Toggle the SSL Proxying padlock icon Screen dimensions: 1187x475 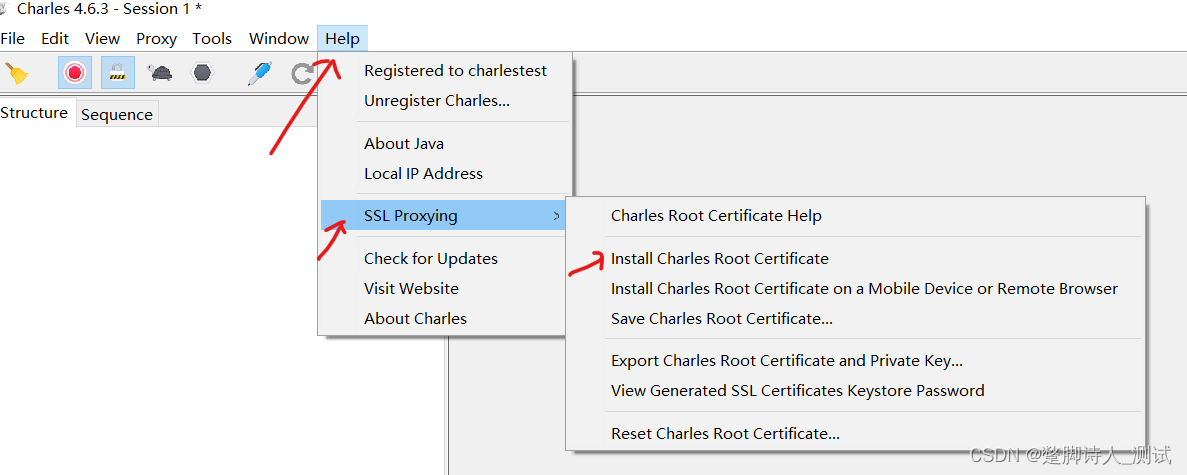coord(117,73)
